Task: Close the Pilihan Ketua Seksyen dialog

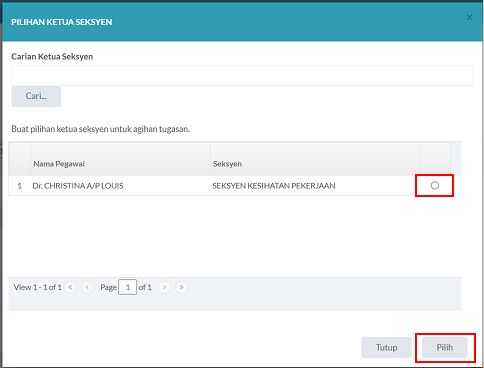Action: click(x=469, y=17)
